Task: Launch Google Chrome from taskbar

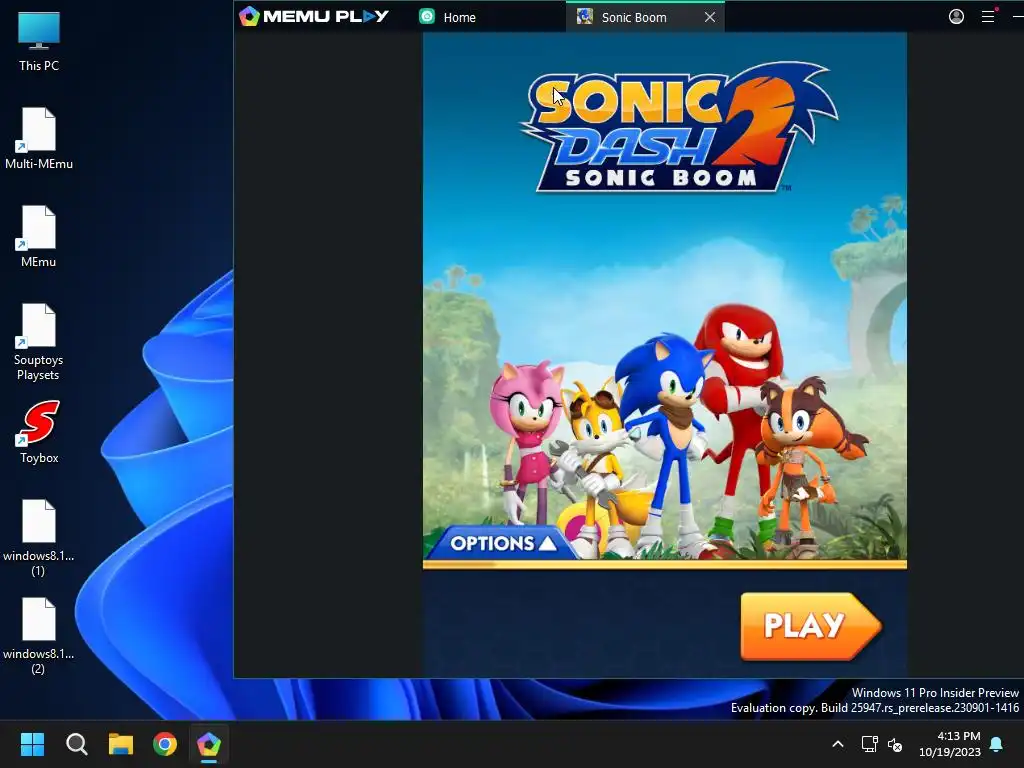Action: (165, 744)
